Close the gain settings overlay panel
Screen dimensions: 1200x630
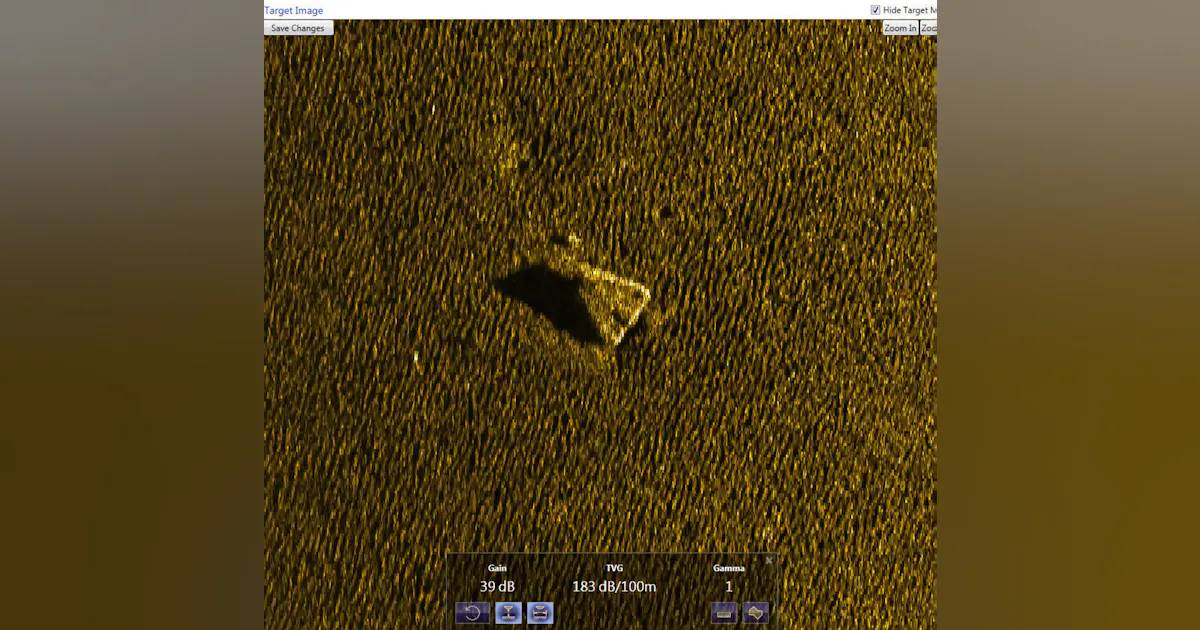point(769,560)
